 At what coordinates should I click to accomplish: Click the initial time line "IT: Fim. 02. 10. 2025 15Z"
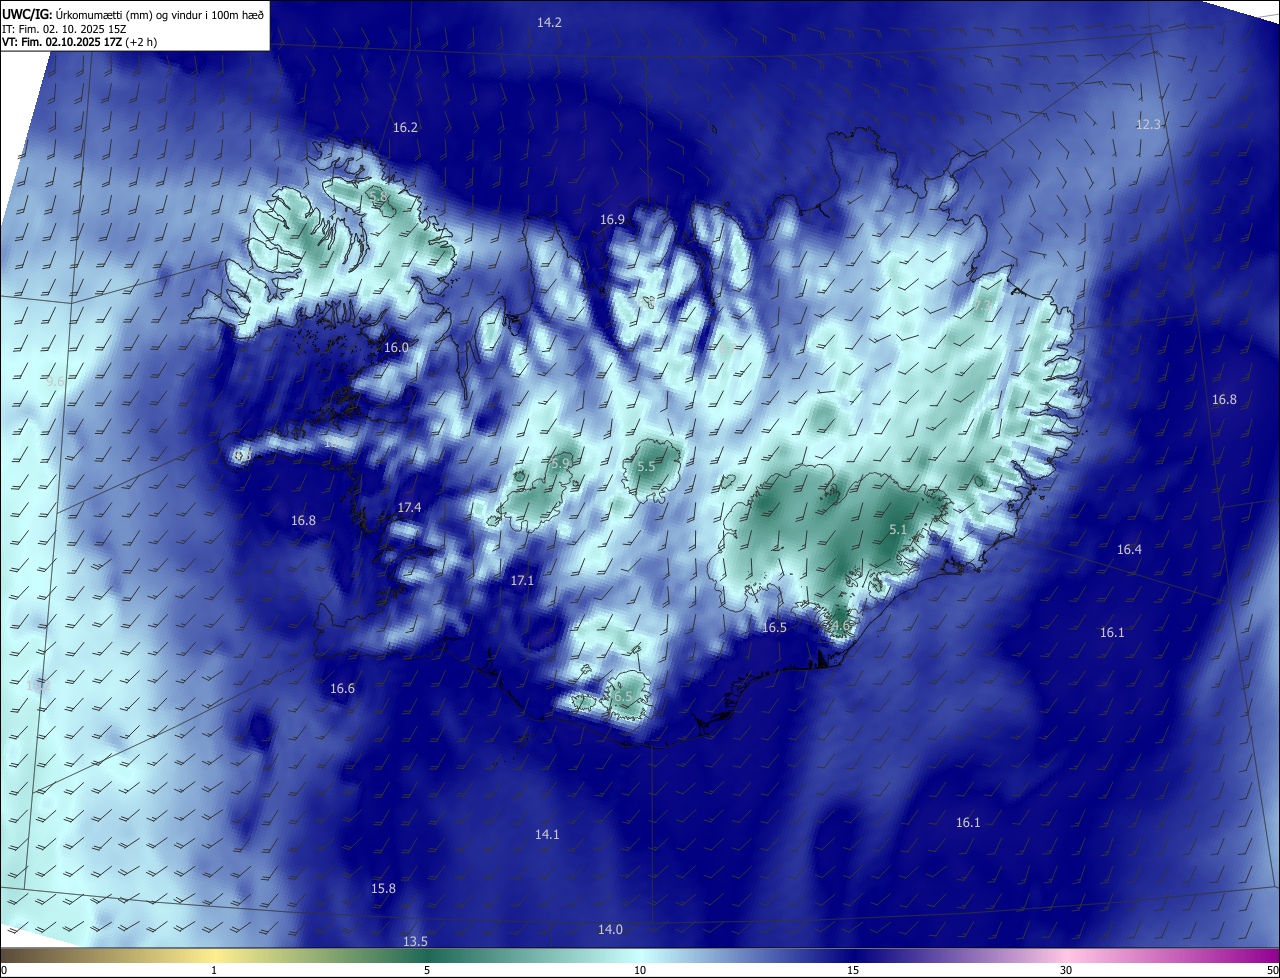tap(66, 29)
